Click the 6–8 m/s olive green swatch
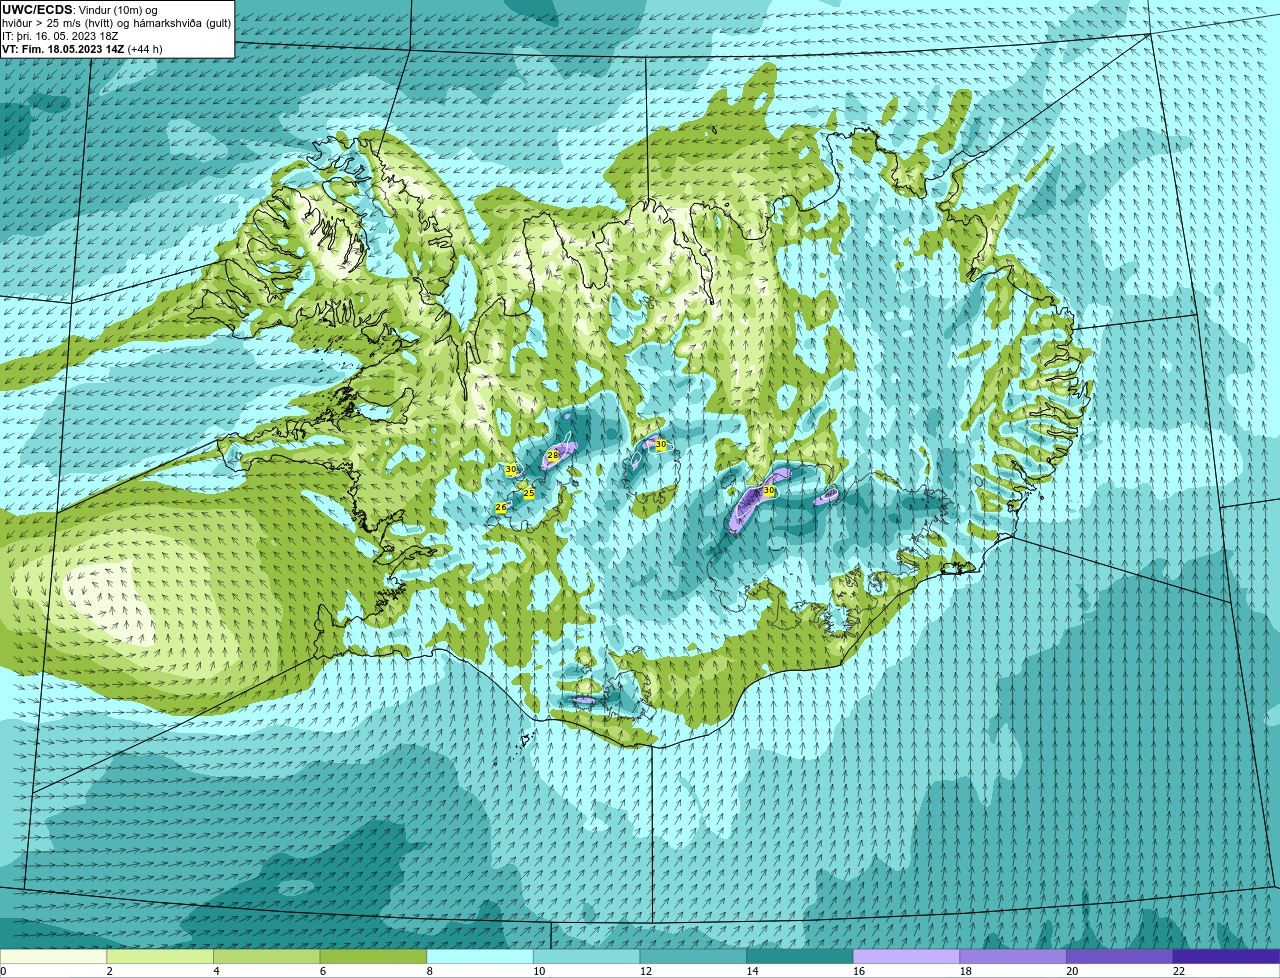The width and height of the screenshot is (1280, 978). pyautogui.click(x=374, y=957)
